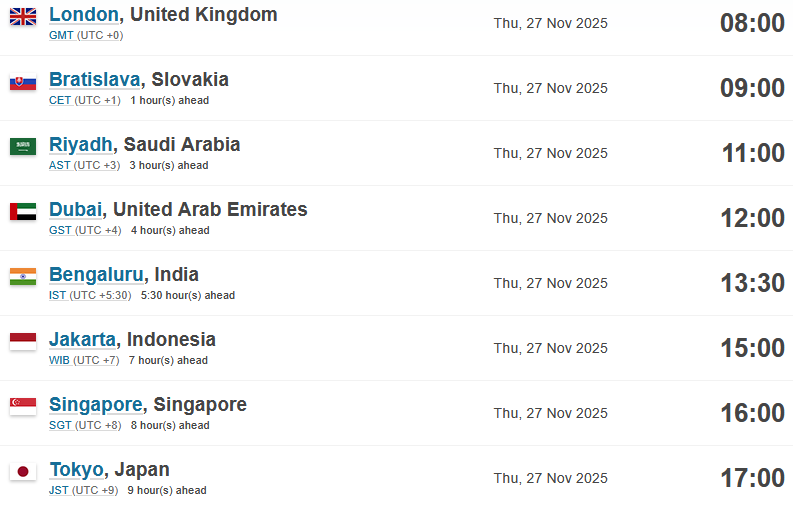793x509 pixels.
Task: Click the Singapore flag icon
Action: tap(23, 407)
